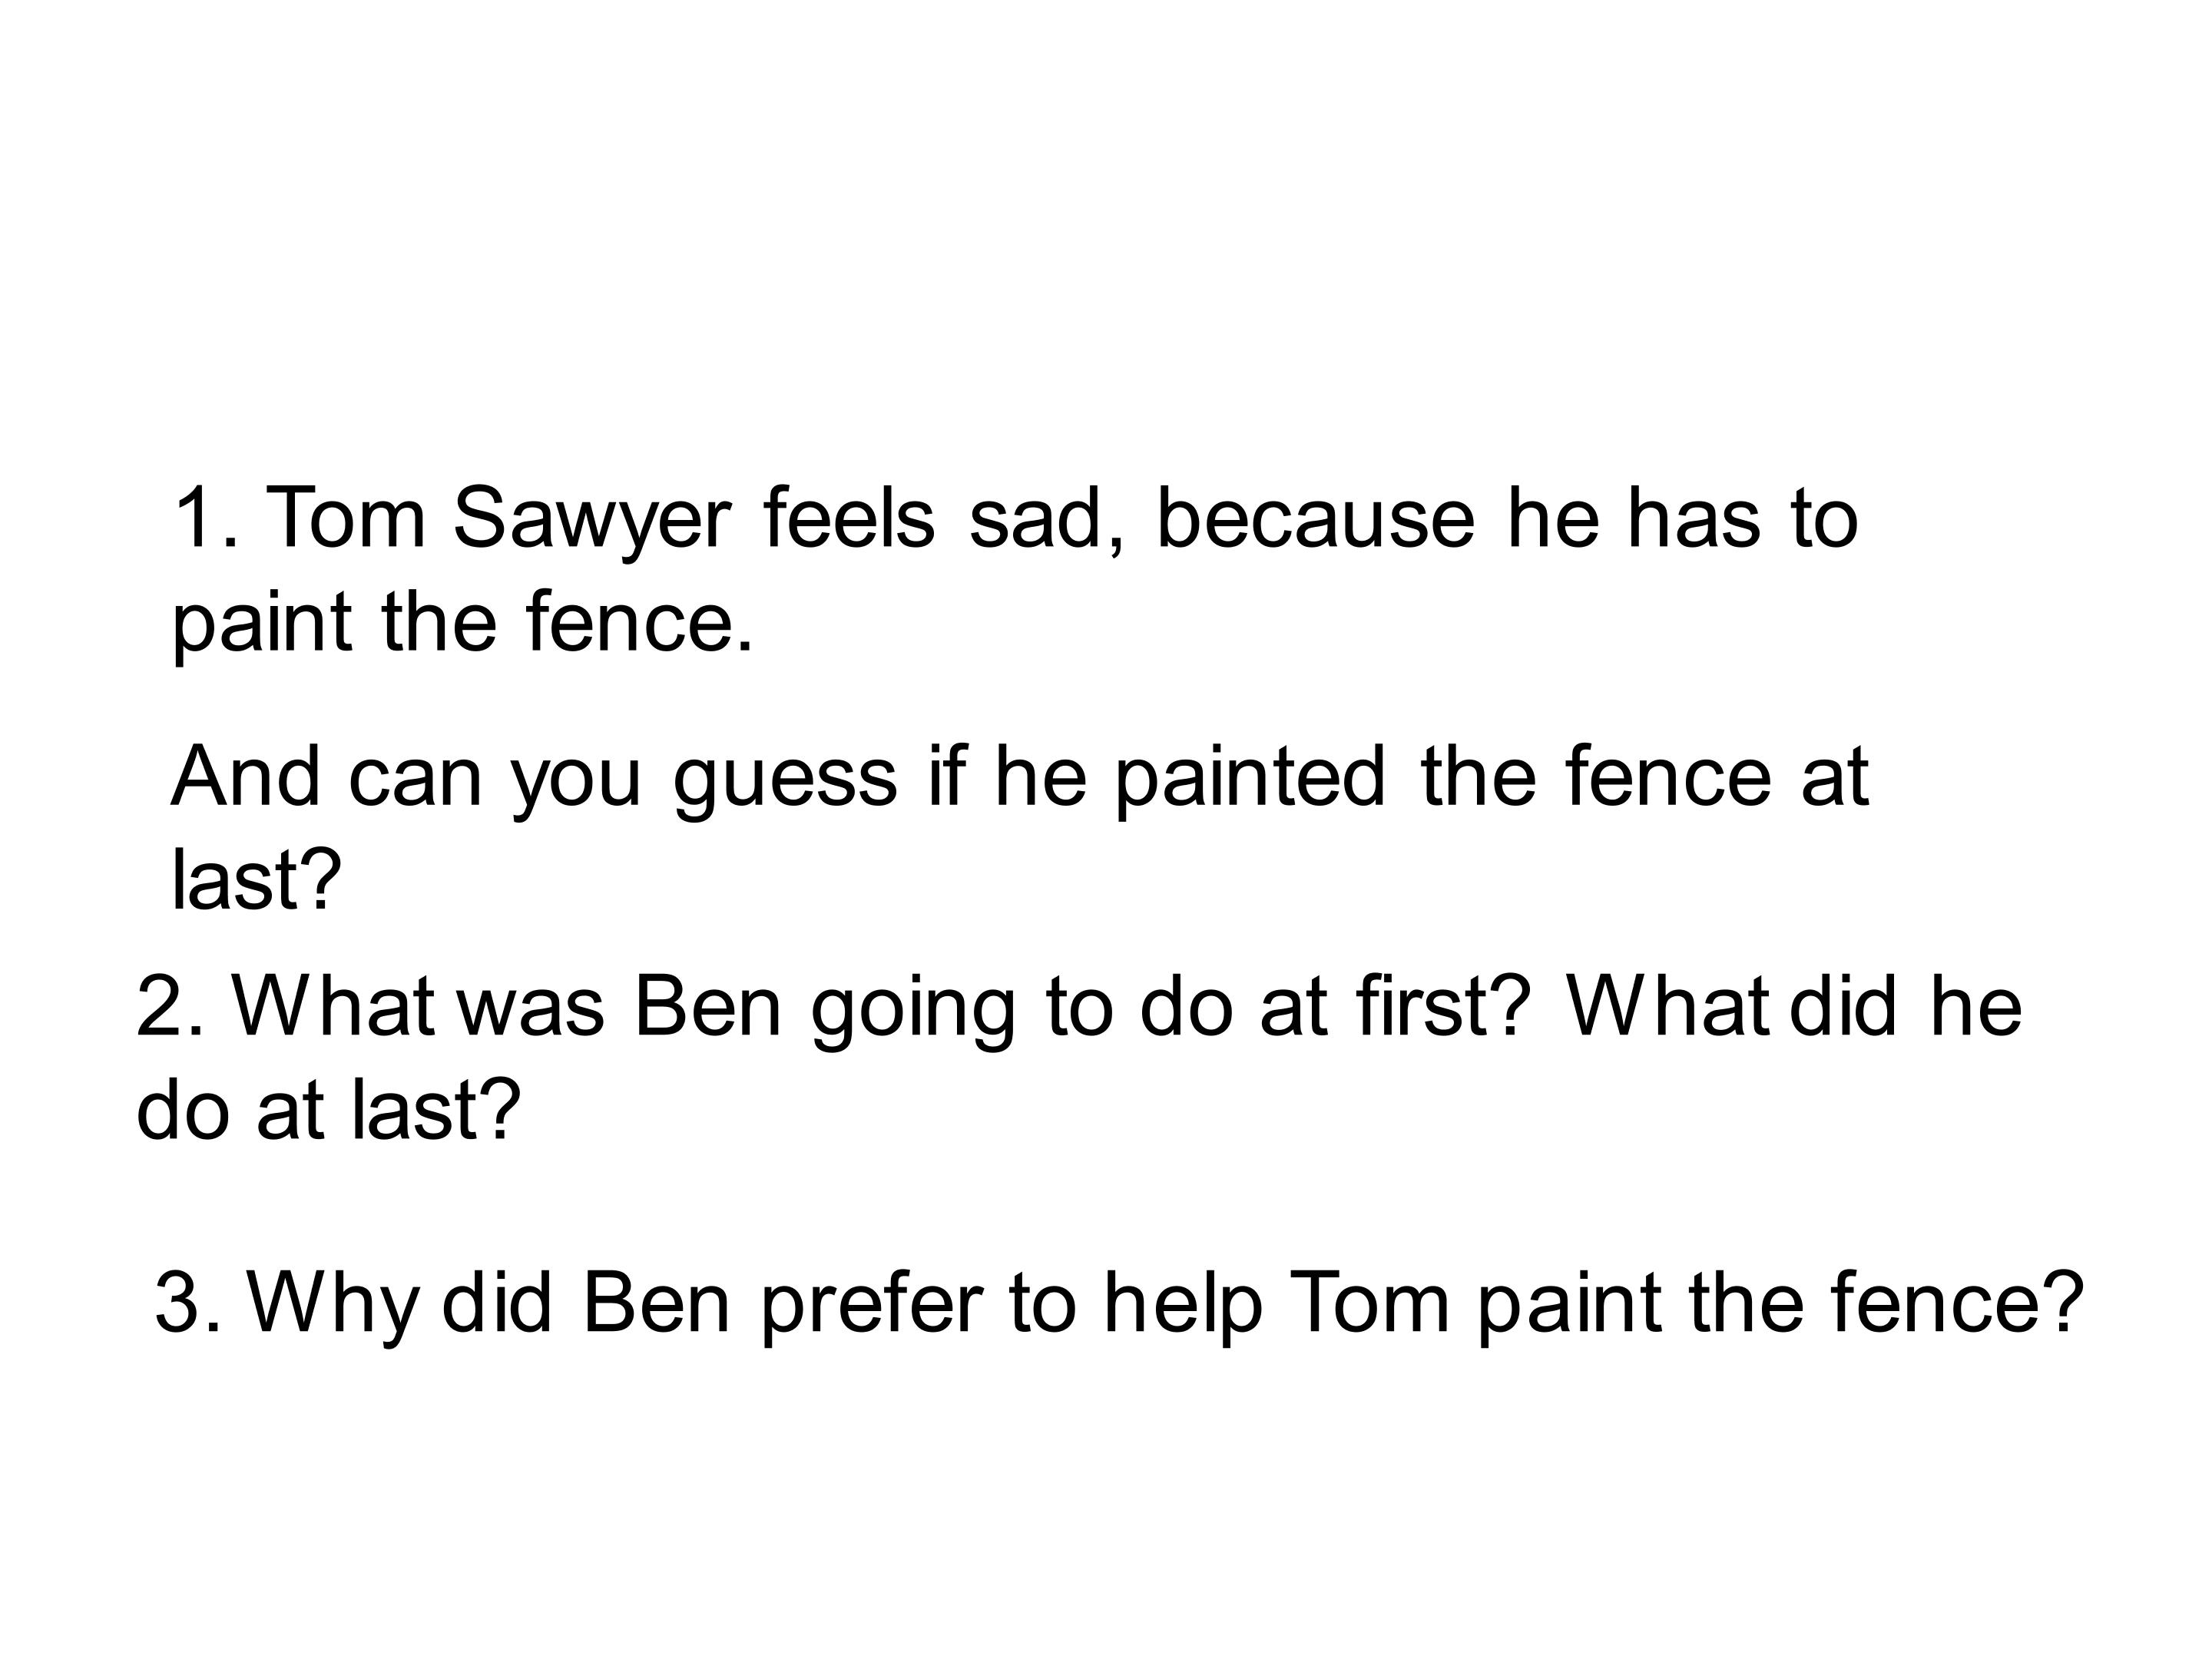Viewport: 2212px width, 1659px height.
Task: Click question 3 "Why did Ben prefer"
Action: tap(1119, 1303)
